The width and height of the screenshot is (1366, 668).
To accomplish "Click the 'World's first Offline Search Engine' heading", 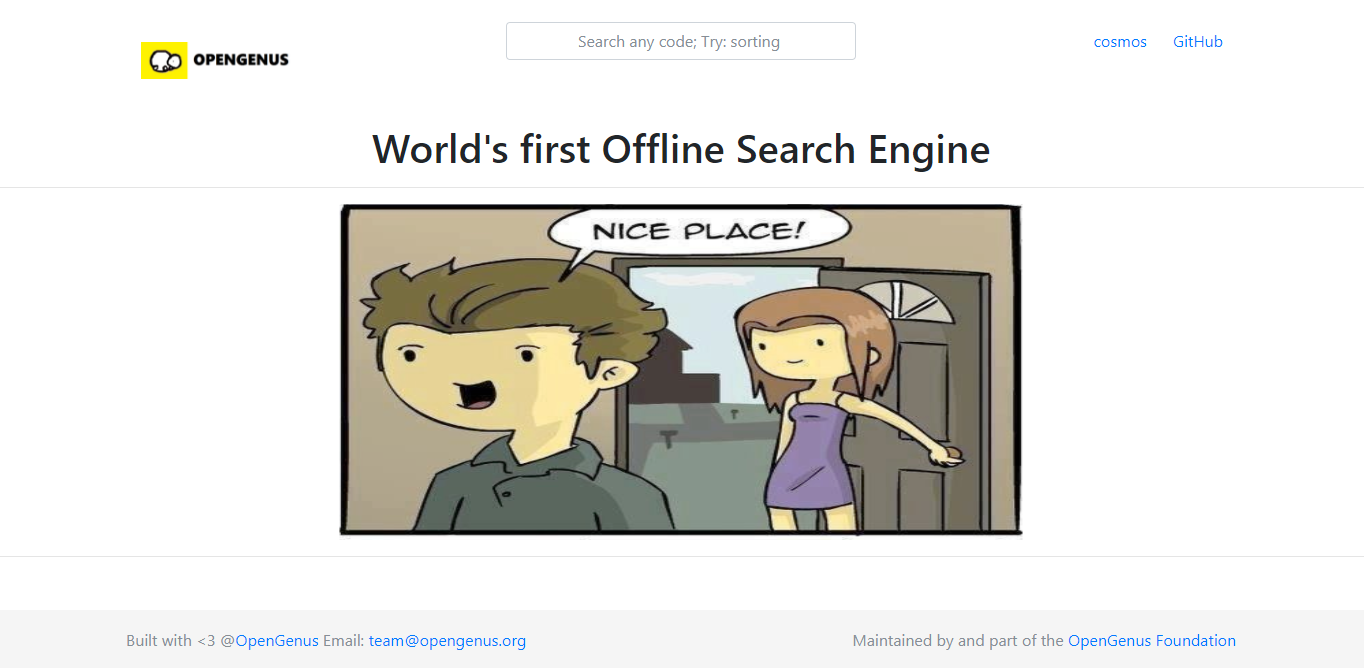I will [x=681, y=149].
